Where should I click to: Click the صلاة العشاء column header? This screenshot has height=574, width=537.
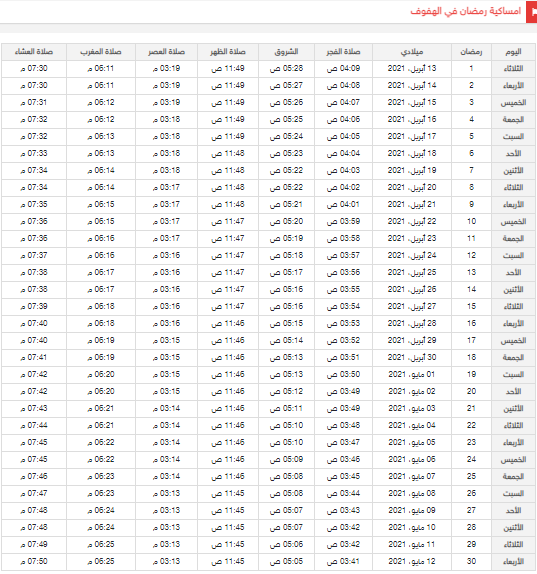coord(34,52)
